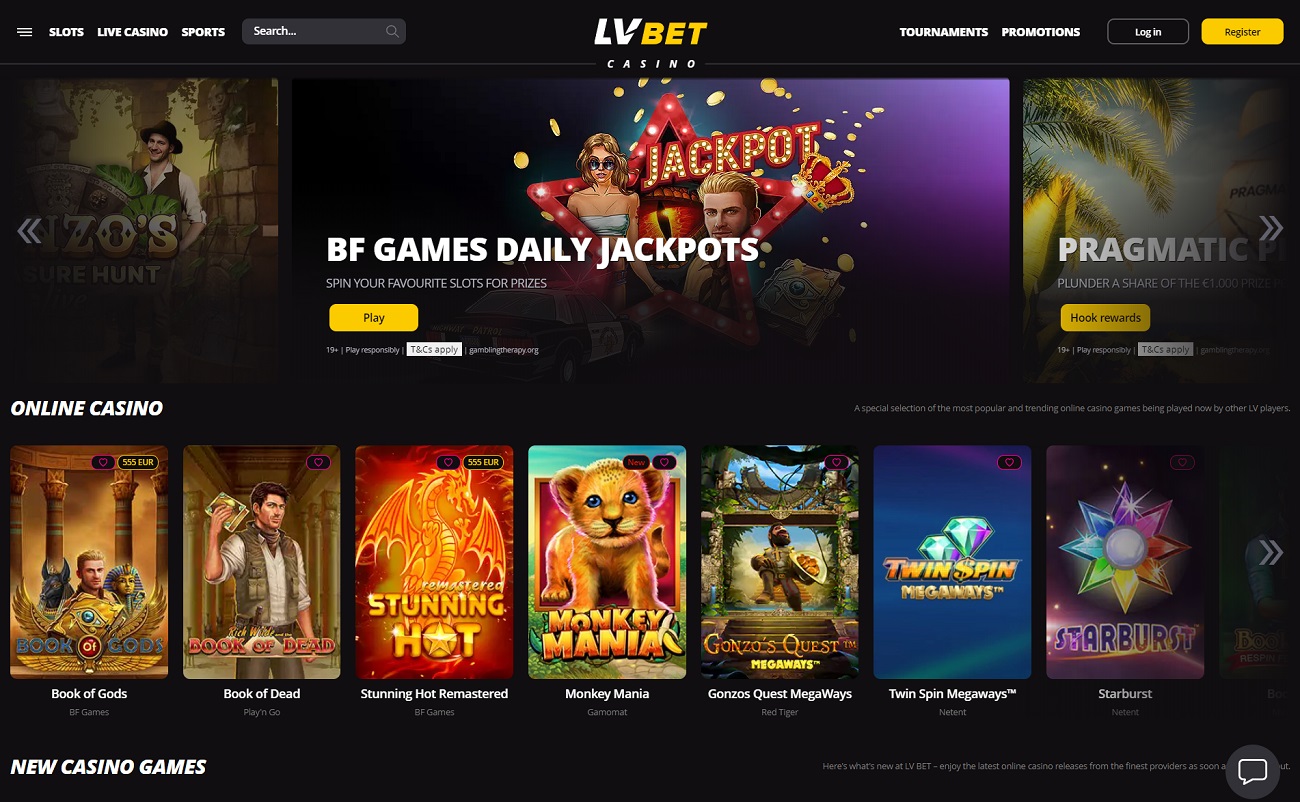Click heart icon on Stunning Hot Remastered

pyautogui.click(x=448, y=462)
